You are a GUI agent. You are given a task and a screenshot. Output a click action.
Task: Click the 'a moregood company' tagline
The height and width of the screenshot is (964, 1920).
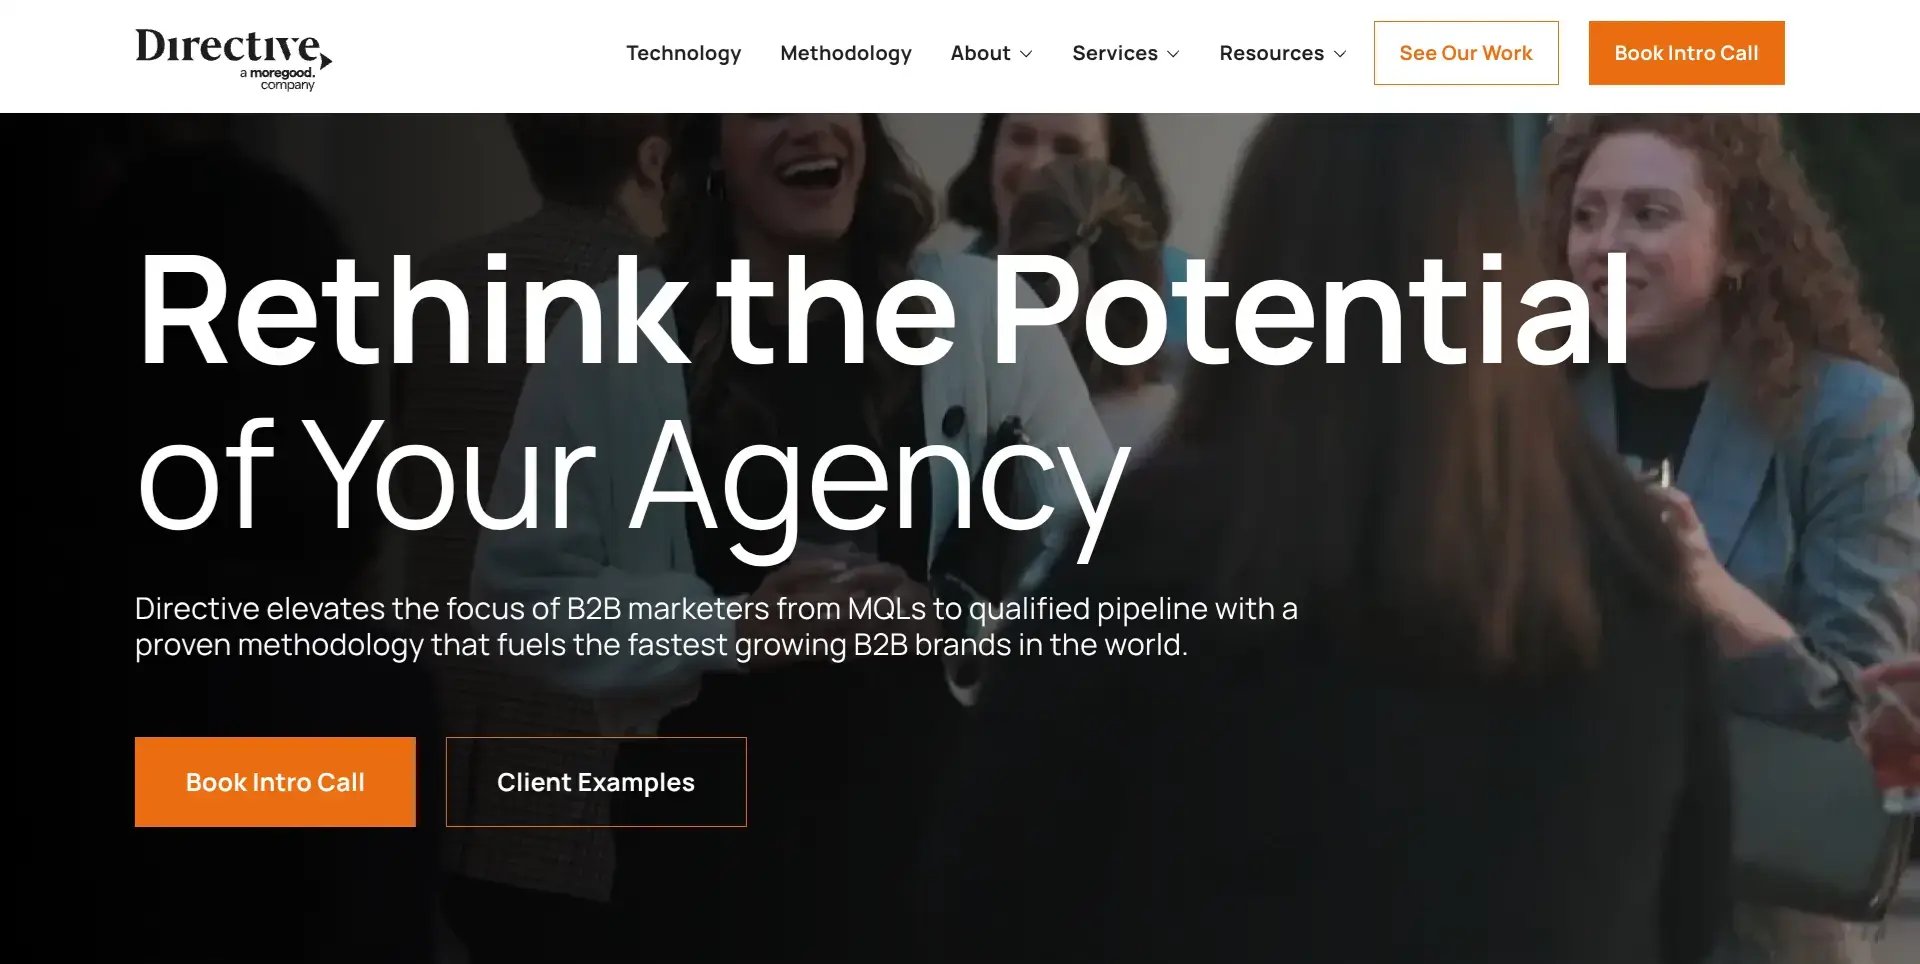pyautogui.click(x=277, y=79)
